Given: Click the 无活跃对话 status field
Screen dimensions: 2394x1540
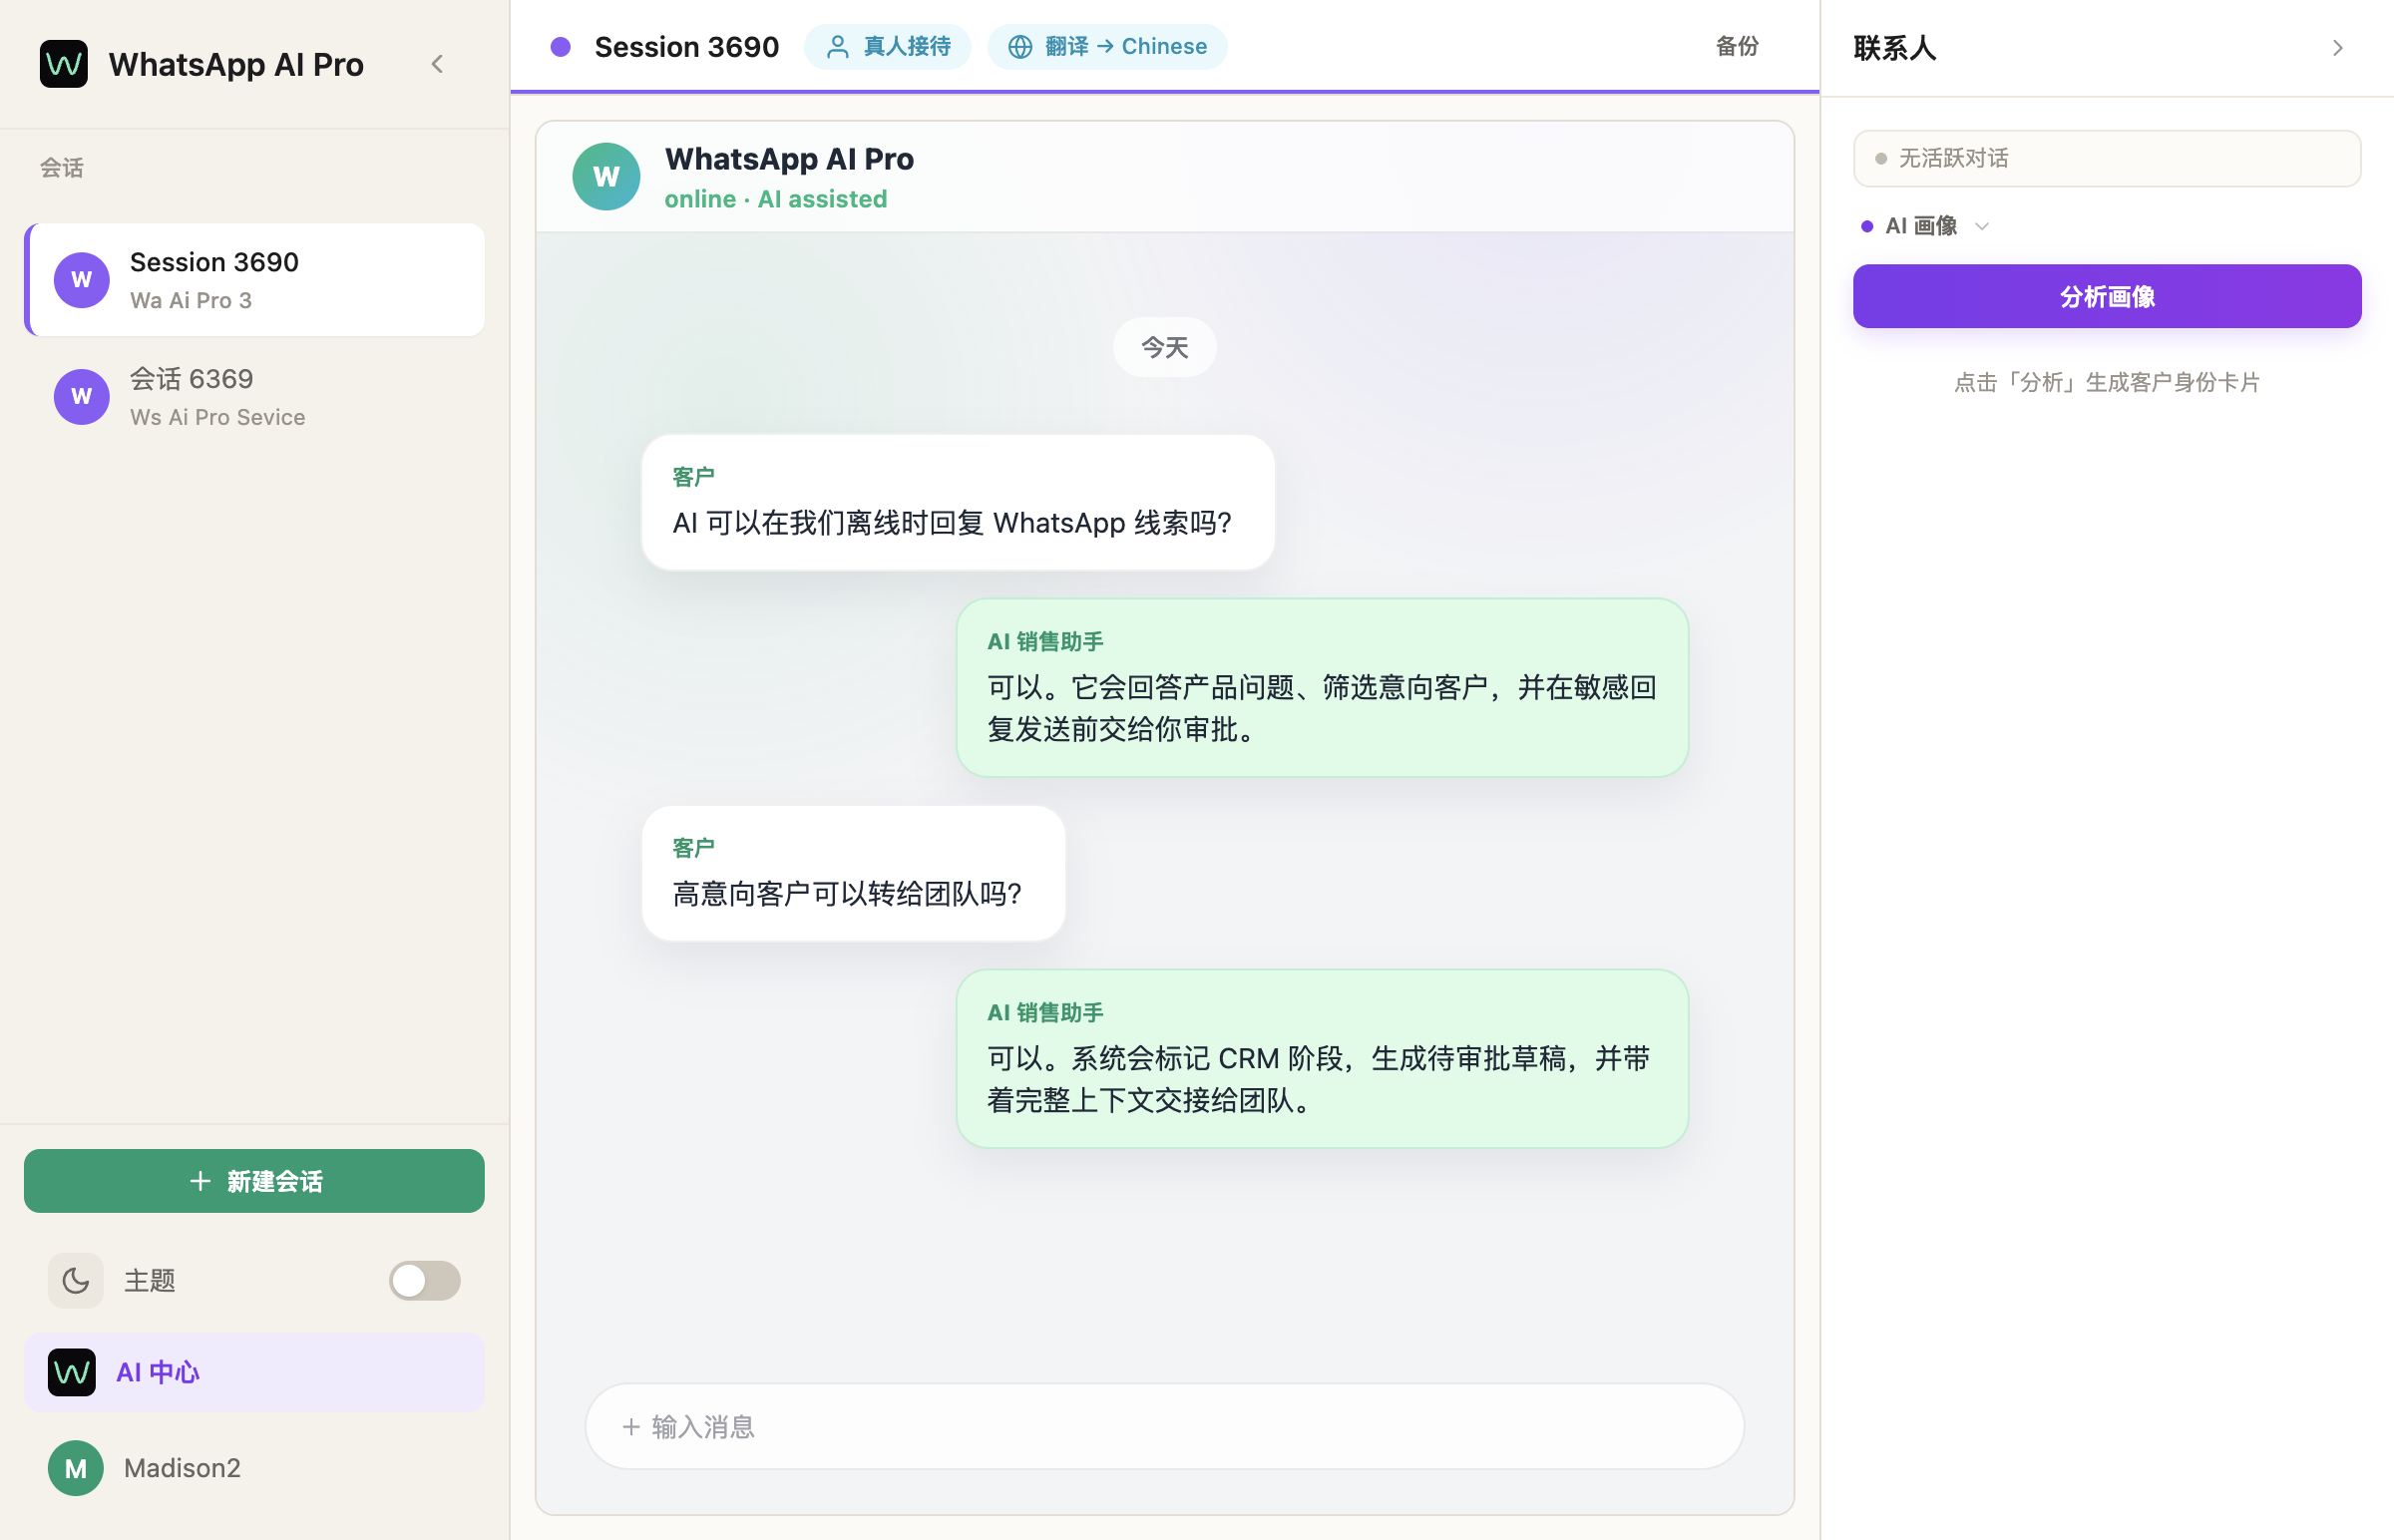Looking at the screenshot, I should point(2107,158).
